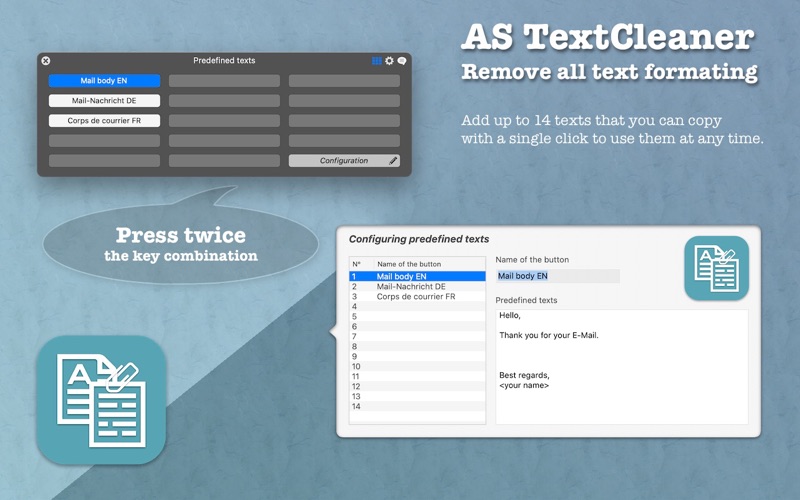Select row 1 'Mail body EN' in the list

click(x=417, y=277)
